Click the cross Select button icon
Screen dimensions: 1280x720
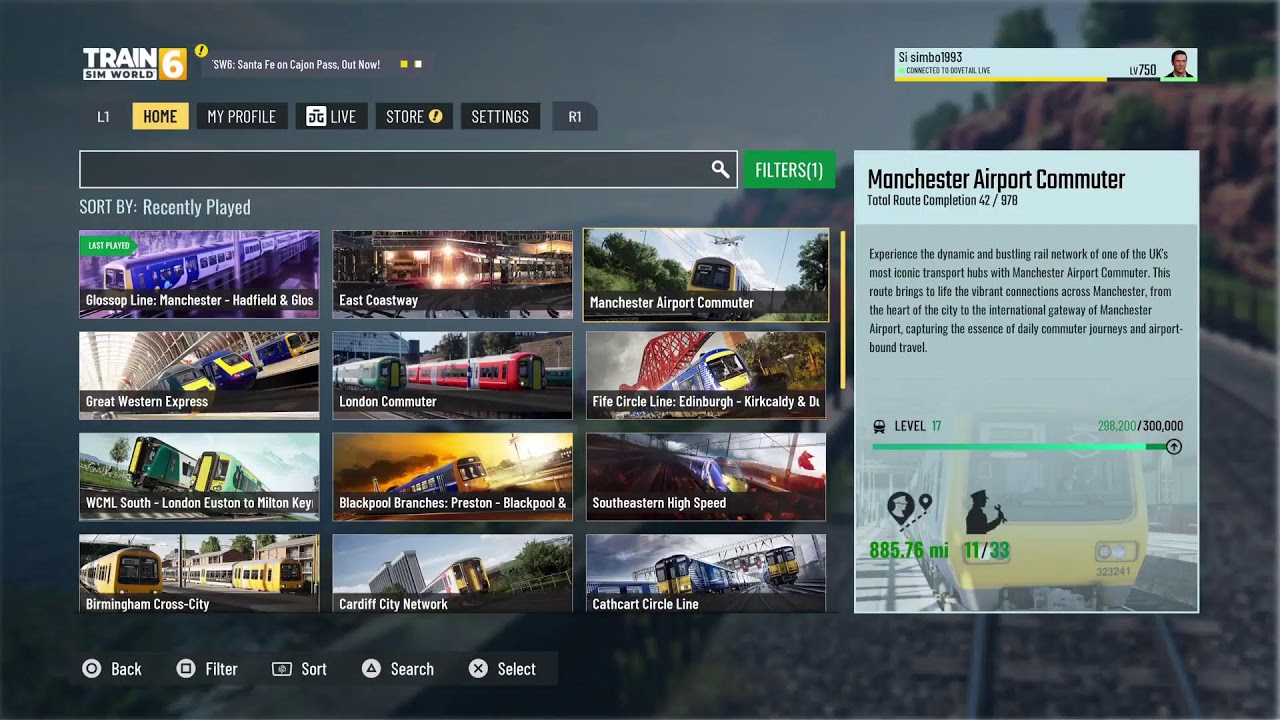click(x=478, y=669)
